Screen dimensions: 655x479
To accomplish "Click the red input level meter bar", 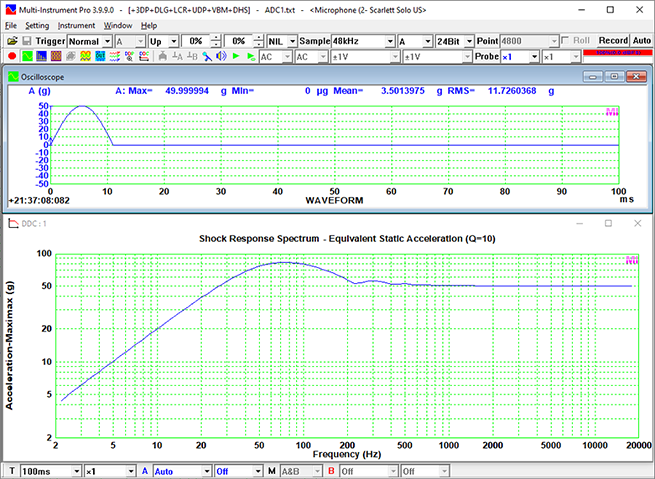I will point(620,52).
